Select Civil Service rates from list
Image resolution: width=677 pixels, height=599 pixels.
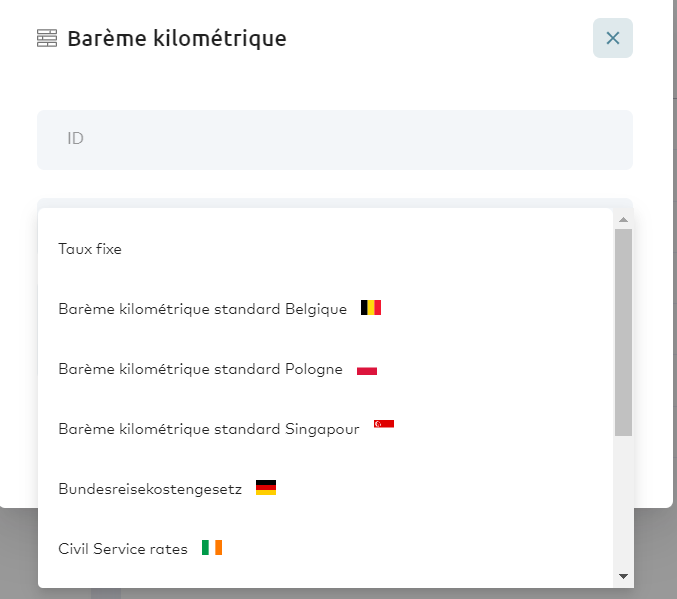click(123, 549)
